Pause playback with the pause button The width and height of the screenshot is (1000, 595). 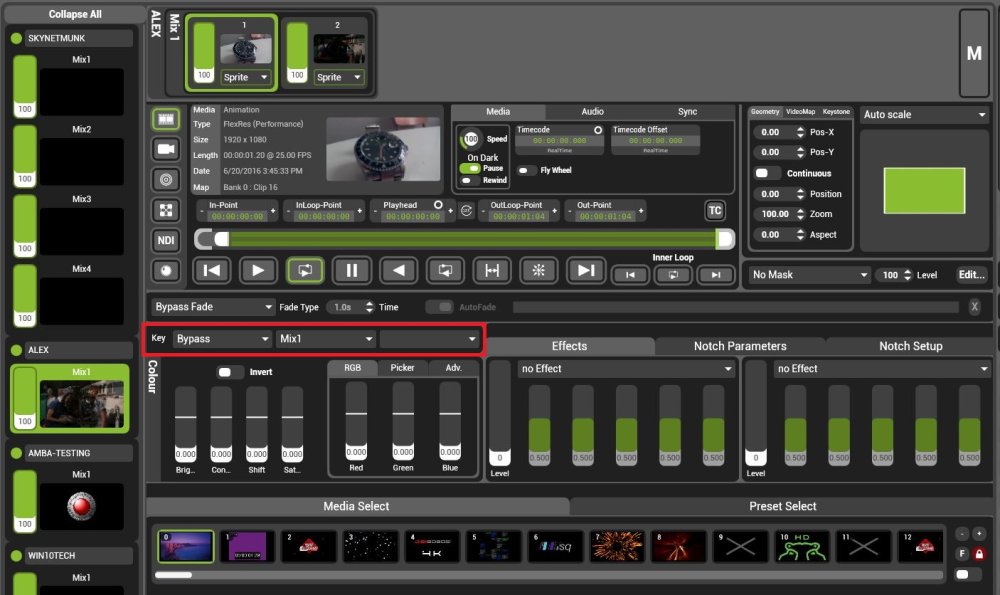(x=351, y=270)
